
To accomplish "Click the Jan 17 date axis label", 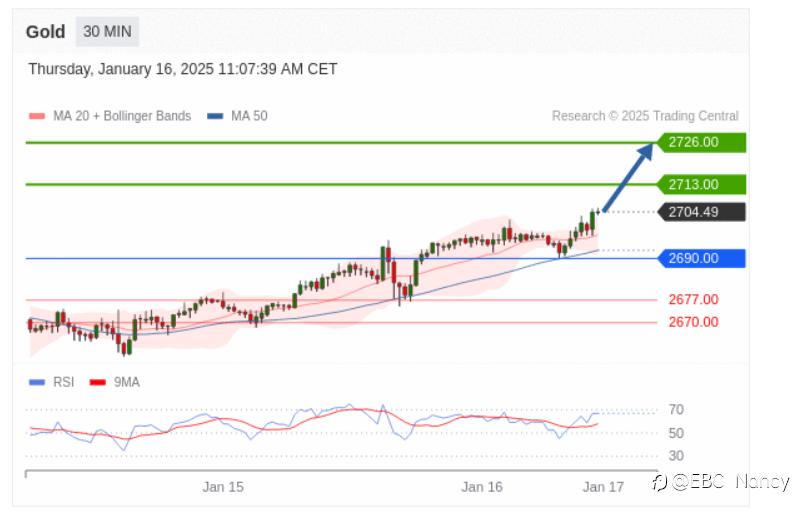I will 603,487.
